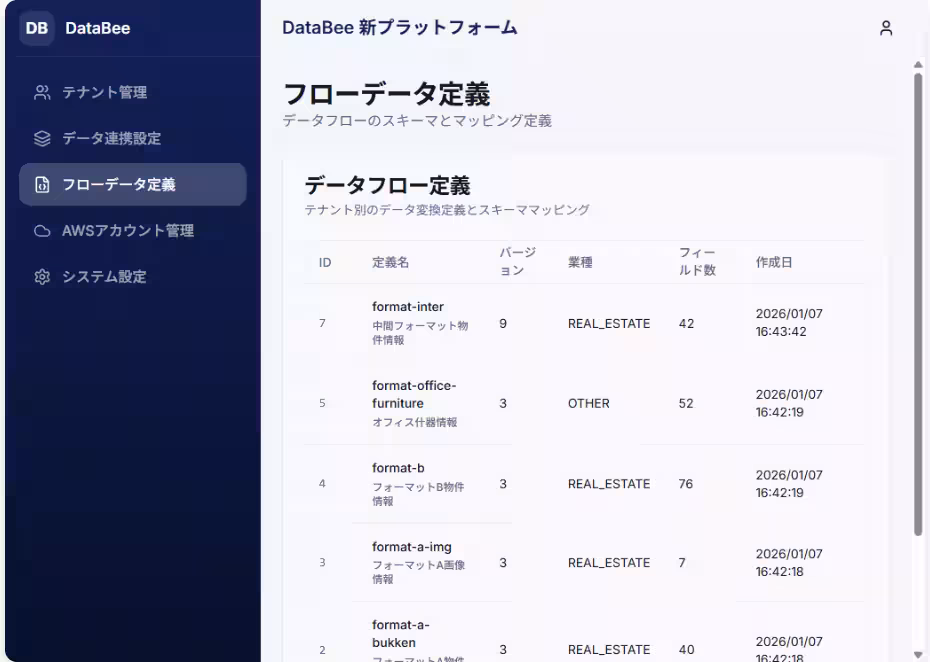Click REAL_ESTATE in format-inter row
Viewport: 930px width, 662px height.
[609, 324]
